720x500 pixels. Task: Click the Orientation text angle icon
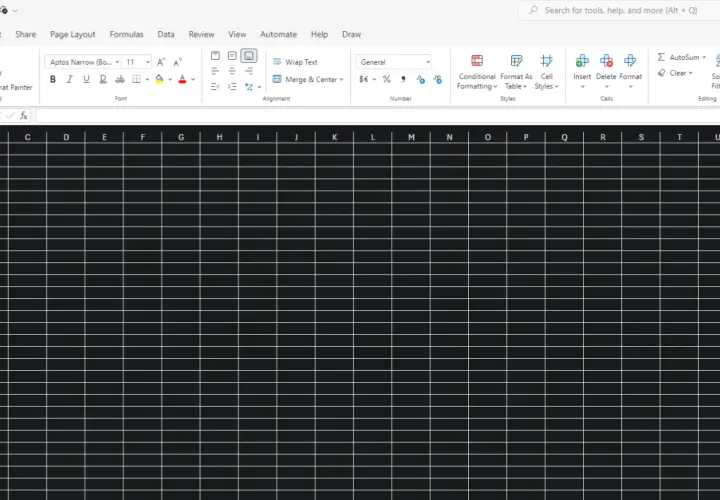click(x=249, y=86)
